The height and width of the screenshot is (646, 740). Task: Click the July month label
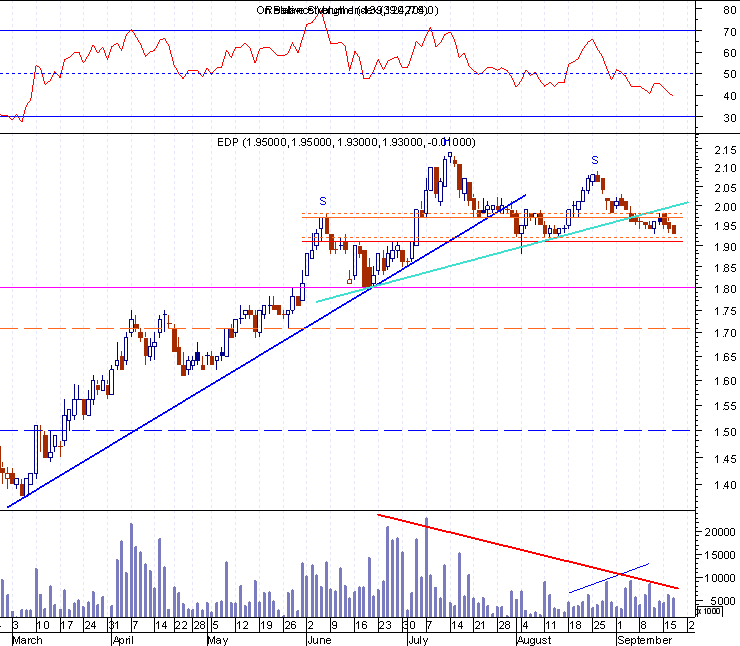pos(418,640)
